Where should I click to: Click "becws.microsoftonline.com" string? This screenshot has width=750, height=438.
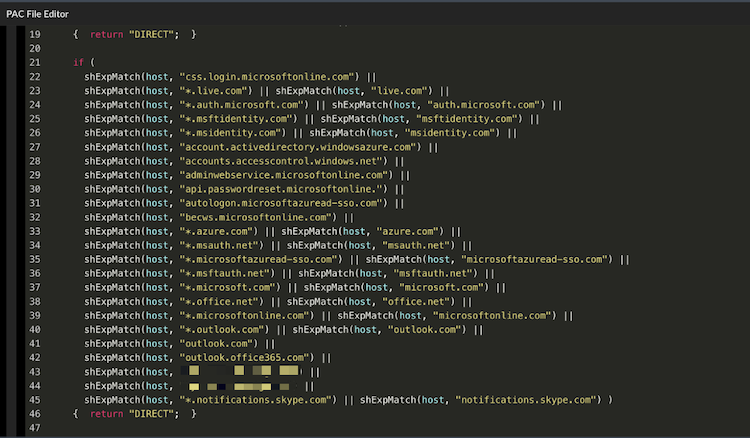pos(258,217)
